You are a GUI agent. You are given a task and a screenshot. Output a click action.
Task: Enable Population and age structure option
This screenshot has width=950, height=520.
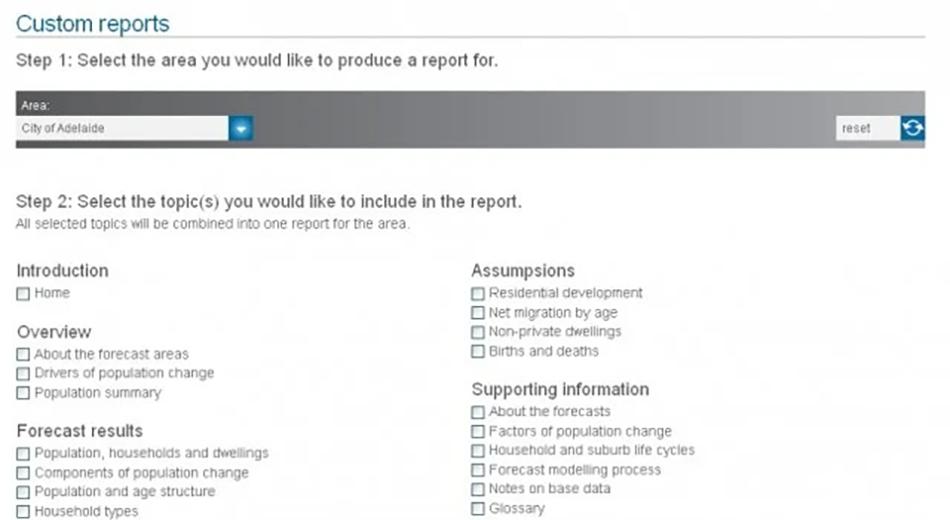(23, 492)
